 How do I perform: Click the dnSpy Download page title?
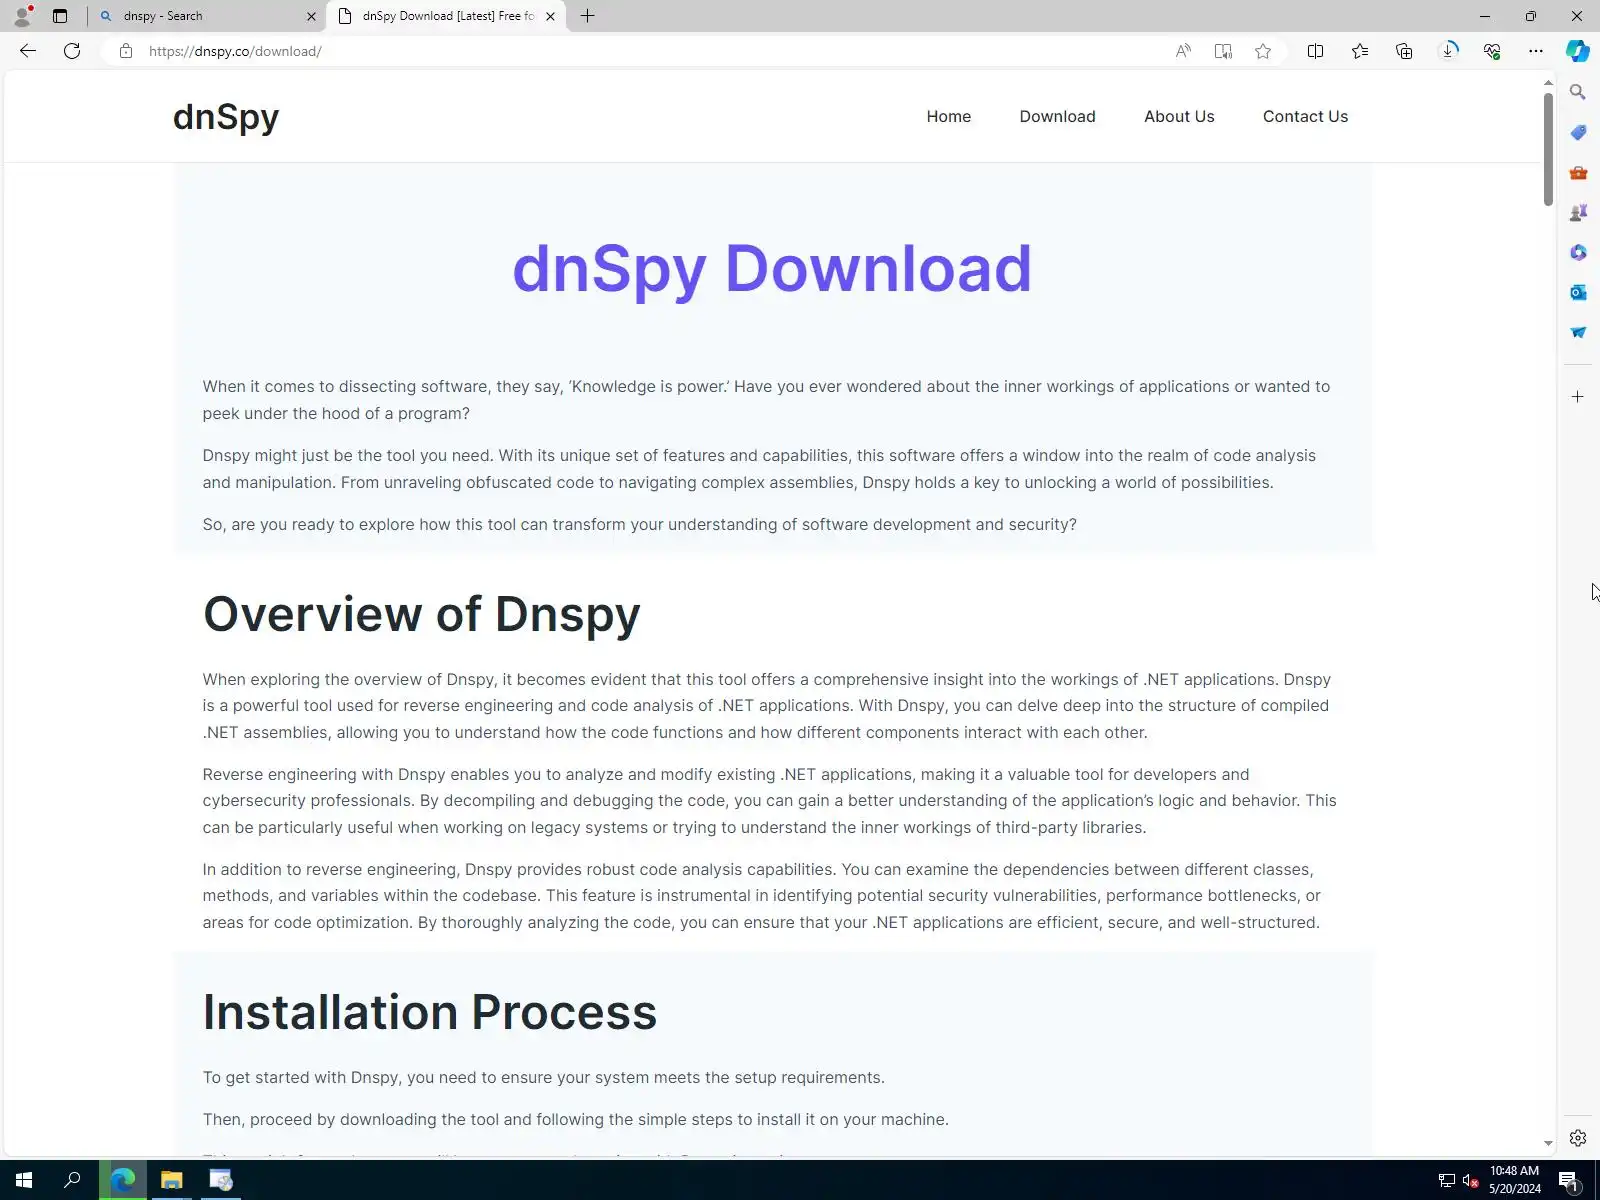(772, 269)
